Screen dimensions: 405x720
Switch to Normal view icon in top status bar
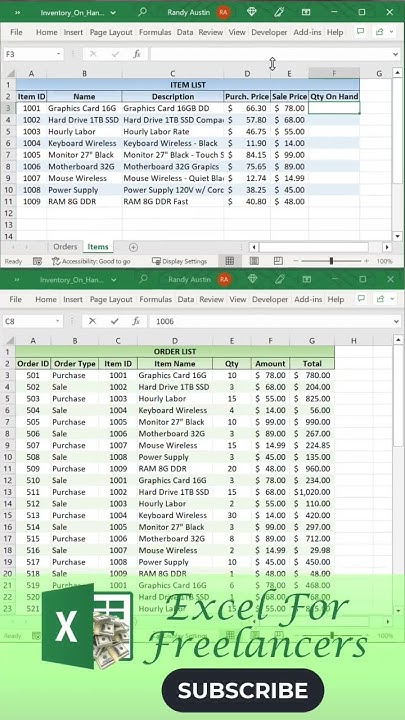(x=230, y=261)
